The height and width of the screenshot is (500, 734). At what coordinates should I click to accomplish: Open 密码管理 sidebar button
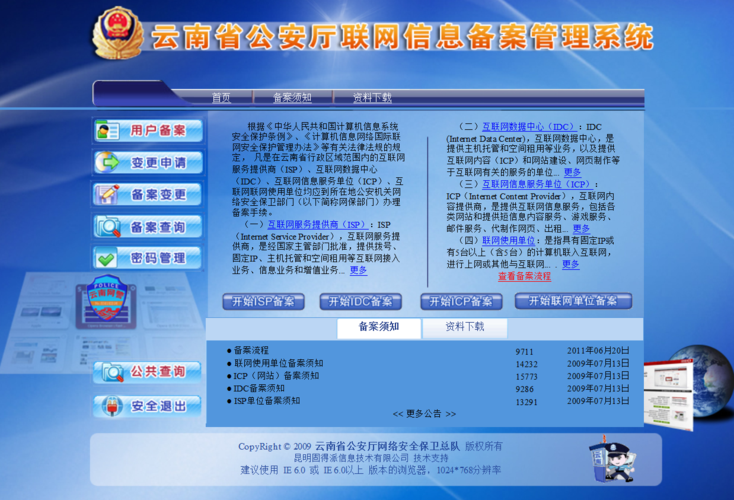tap(148, 257)
